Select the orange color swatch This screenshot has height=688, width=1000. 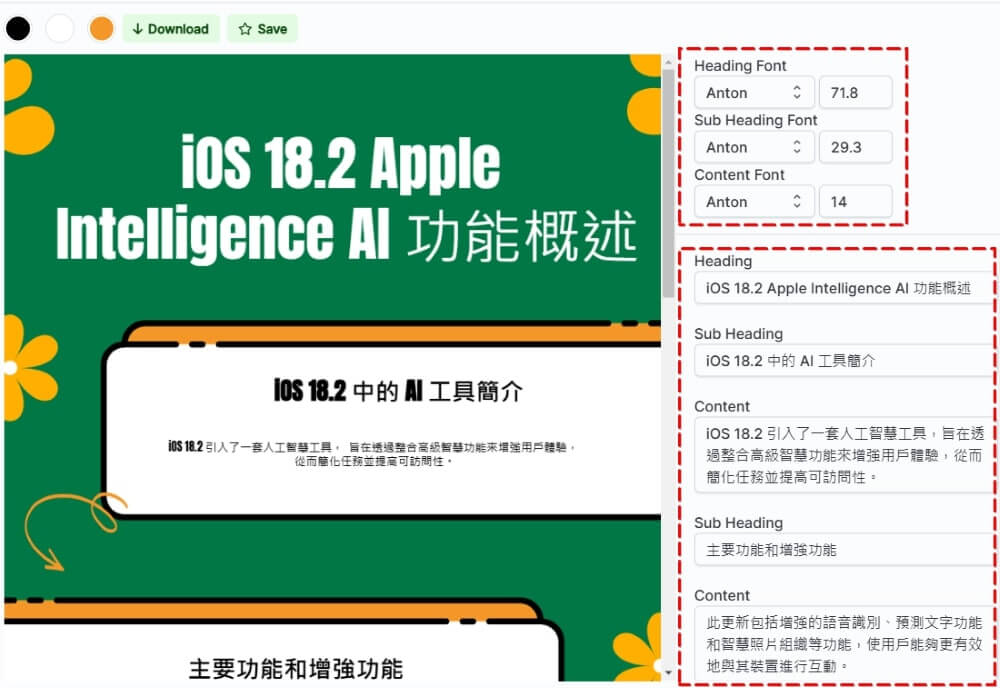click(x=100, y=28)
